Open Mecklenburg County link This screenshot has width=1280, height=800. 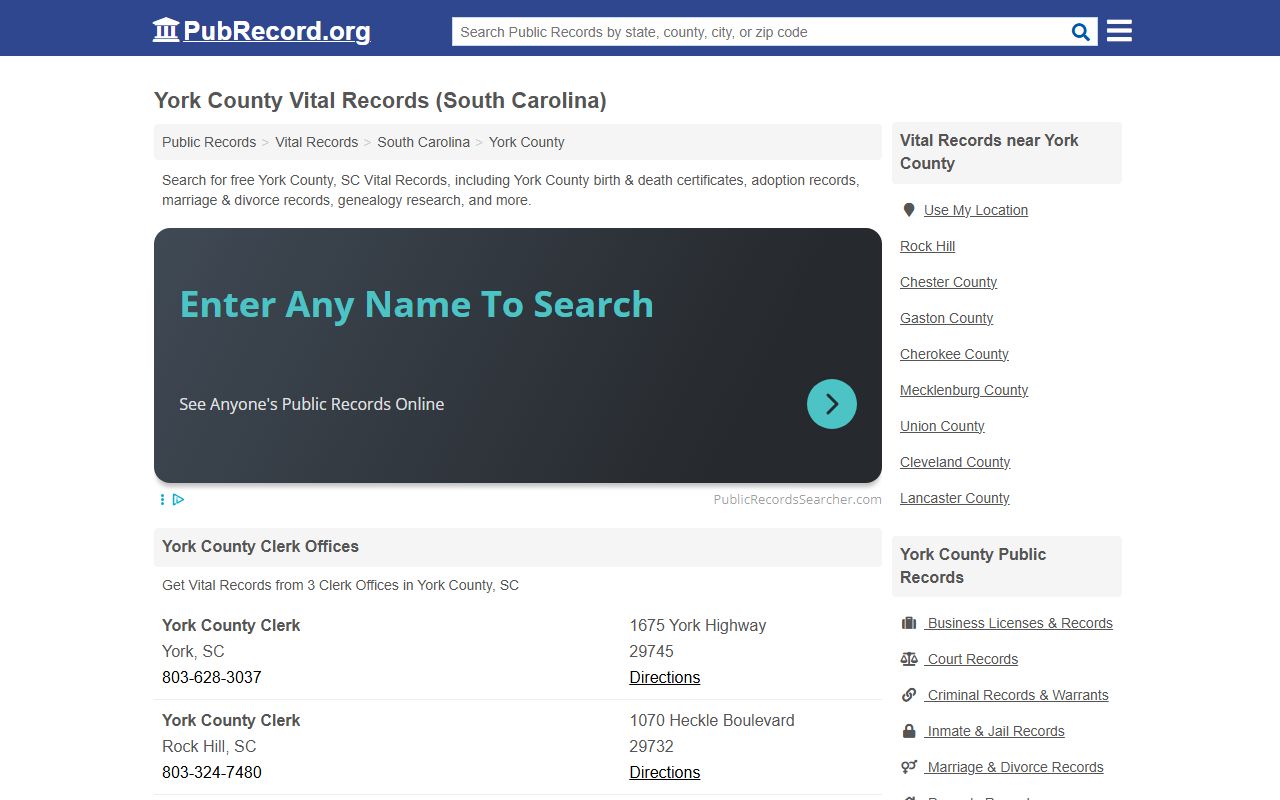(964, 390)
